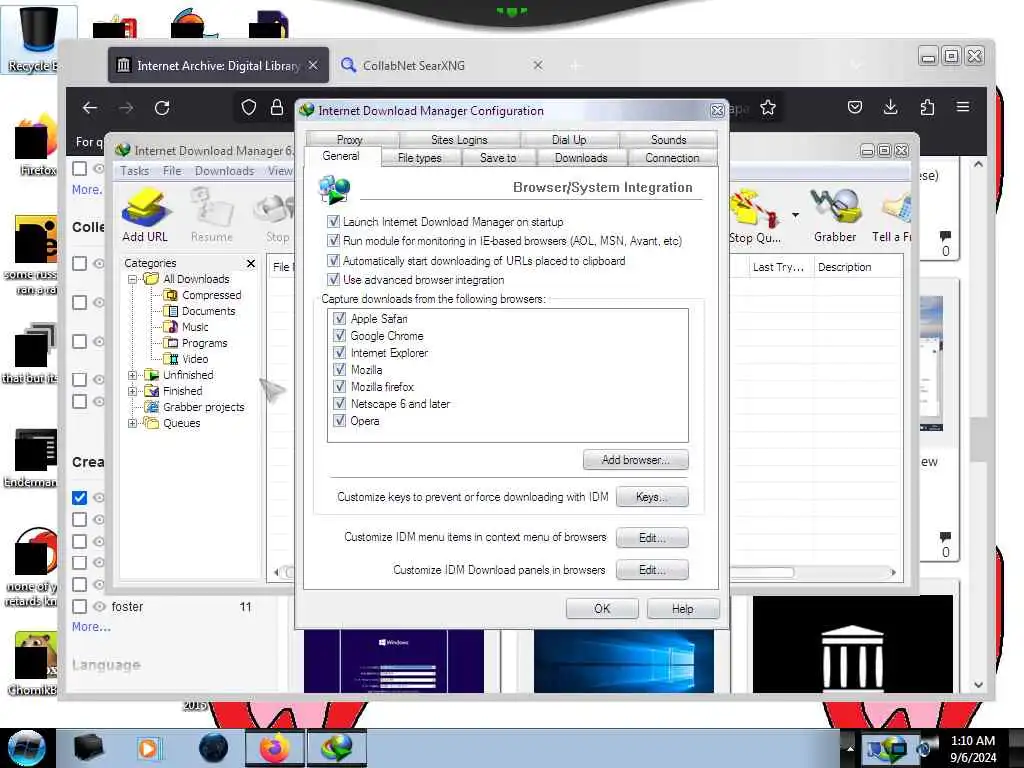
Task: Toggle Use advanced browser integration
Action: tap(334, 280)
